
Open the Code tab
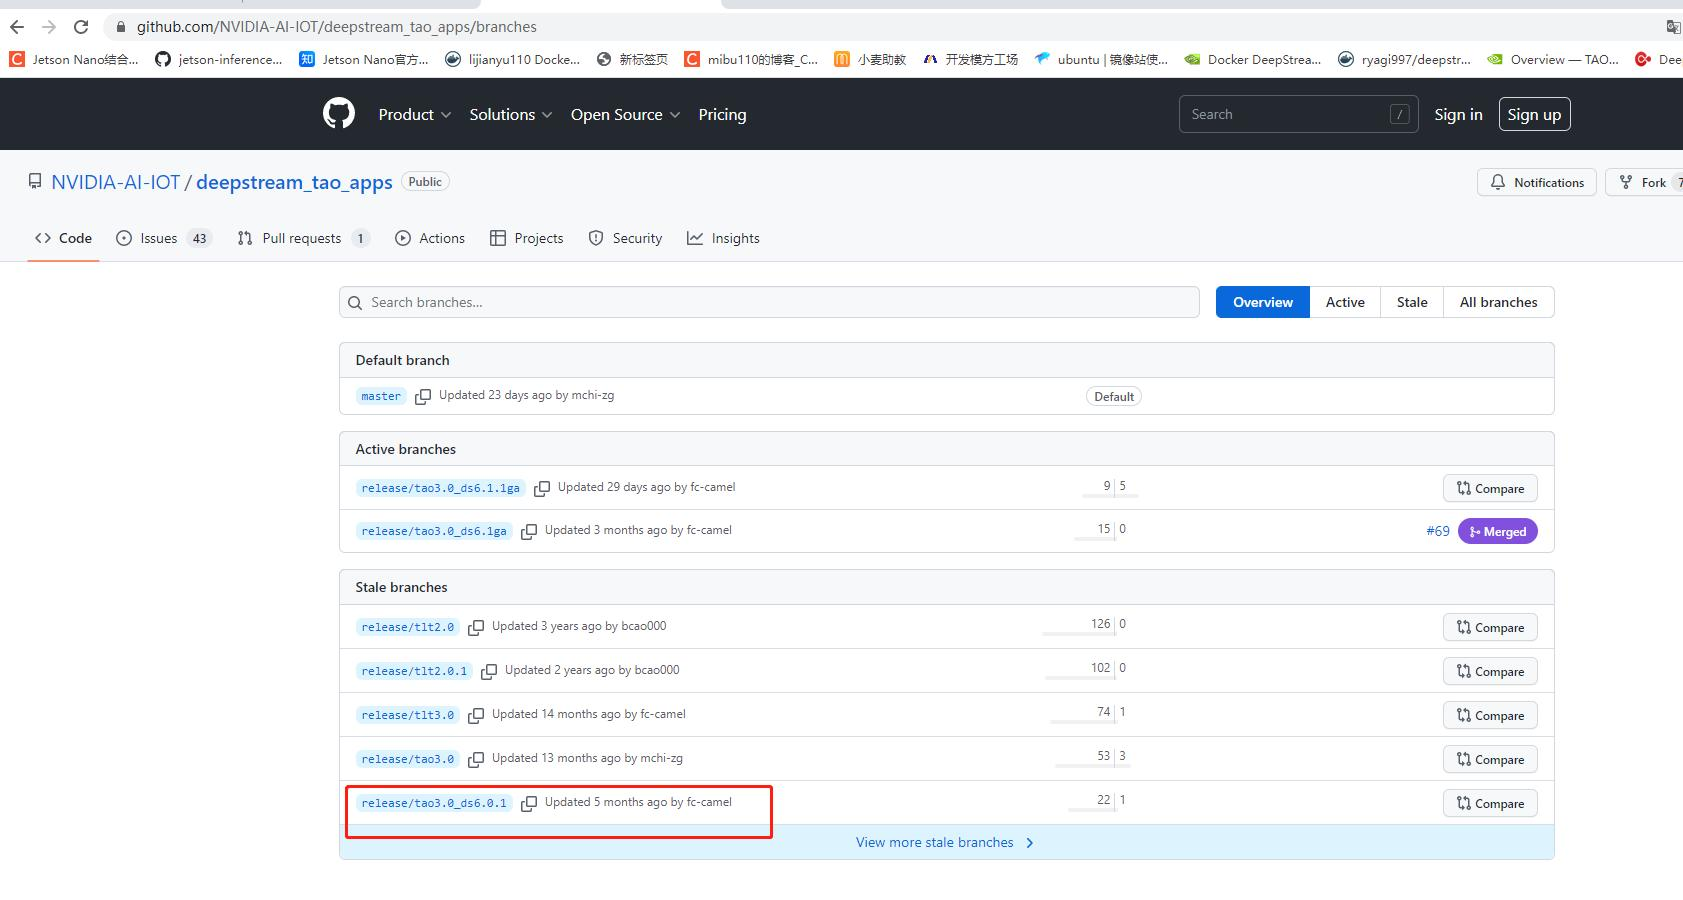[63, 238]
